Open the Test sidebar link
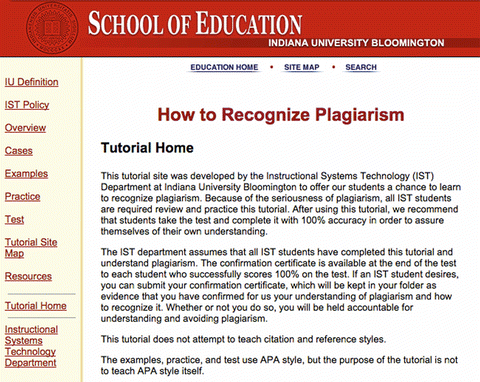This screenshot has width=480, height=382. (14, 220)
